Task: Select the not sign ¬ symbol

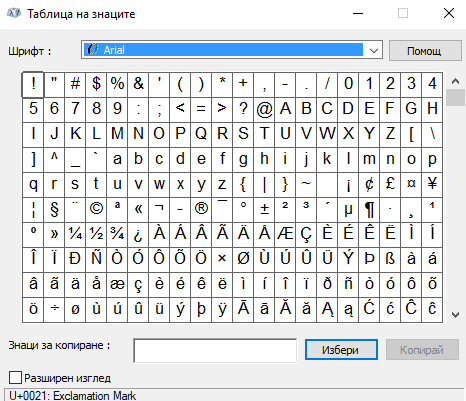Action: [159, 210]
